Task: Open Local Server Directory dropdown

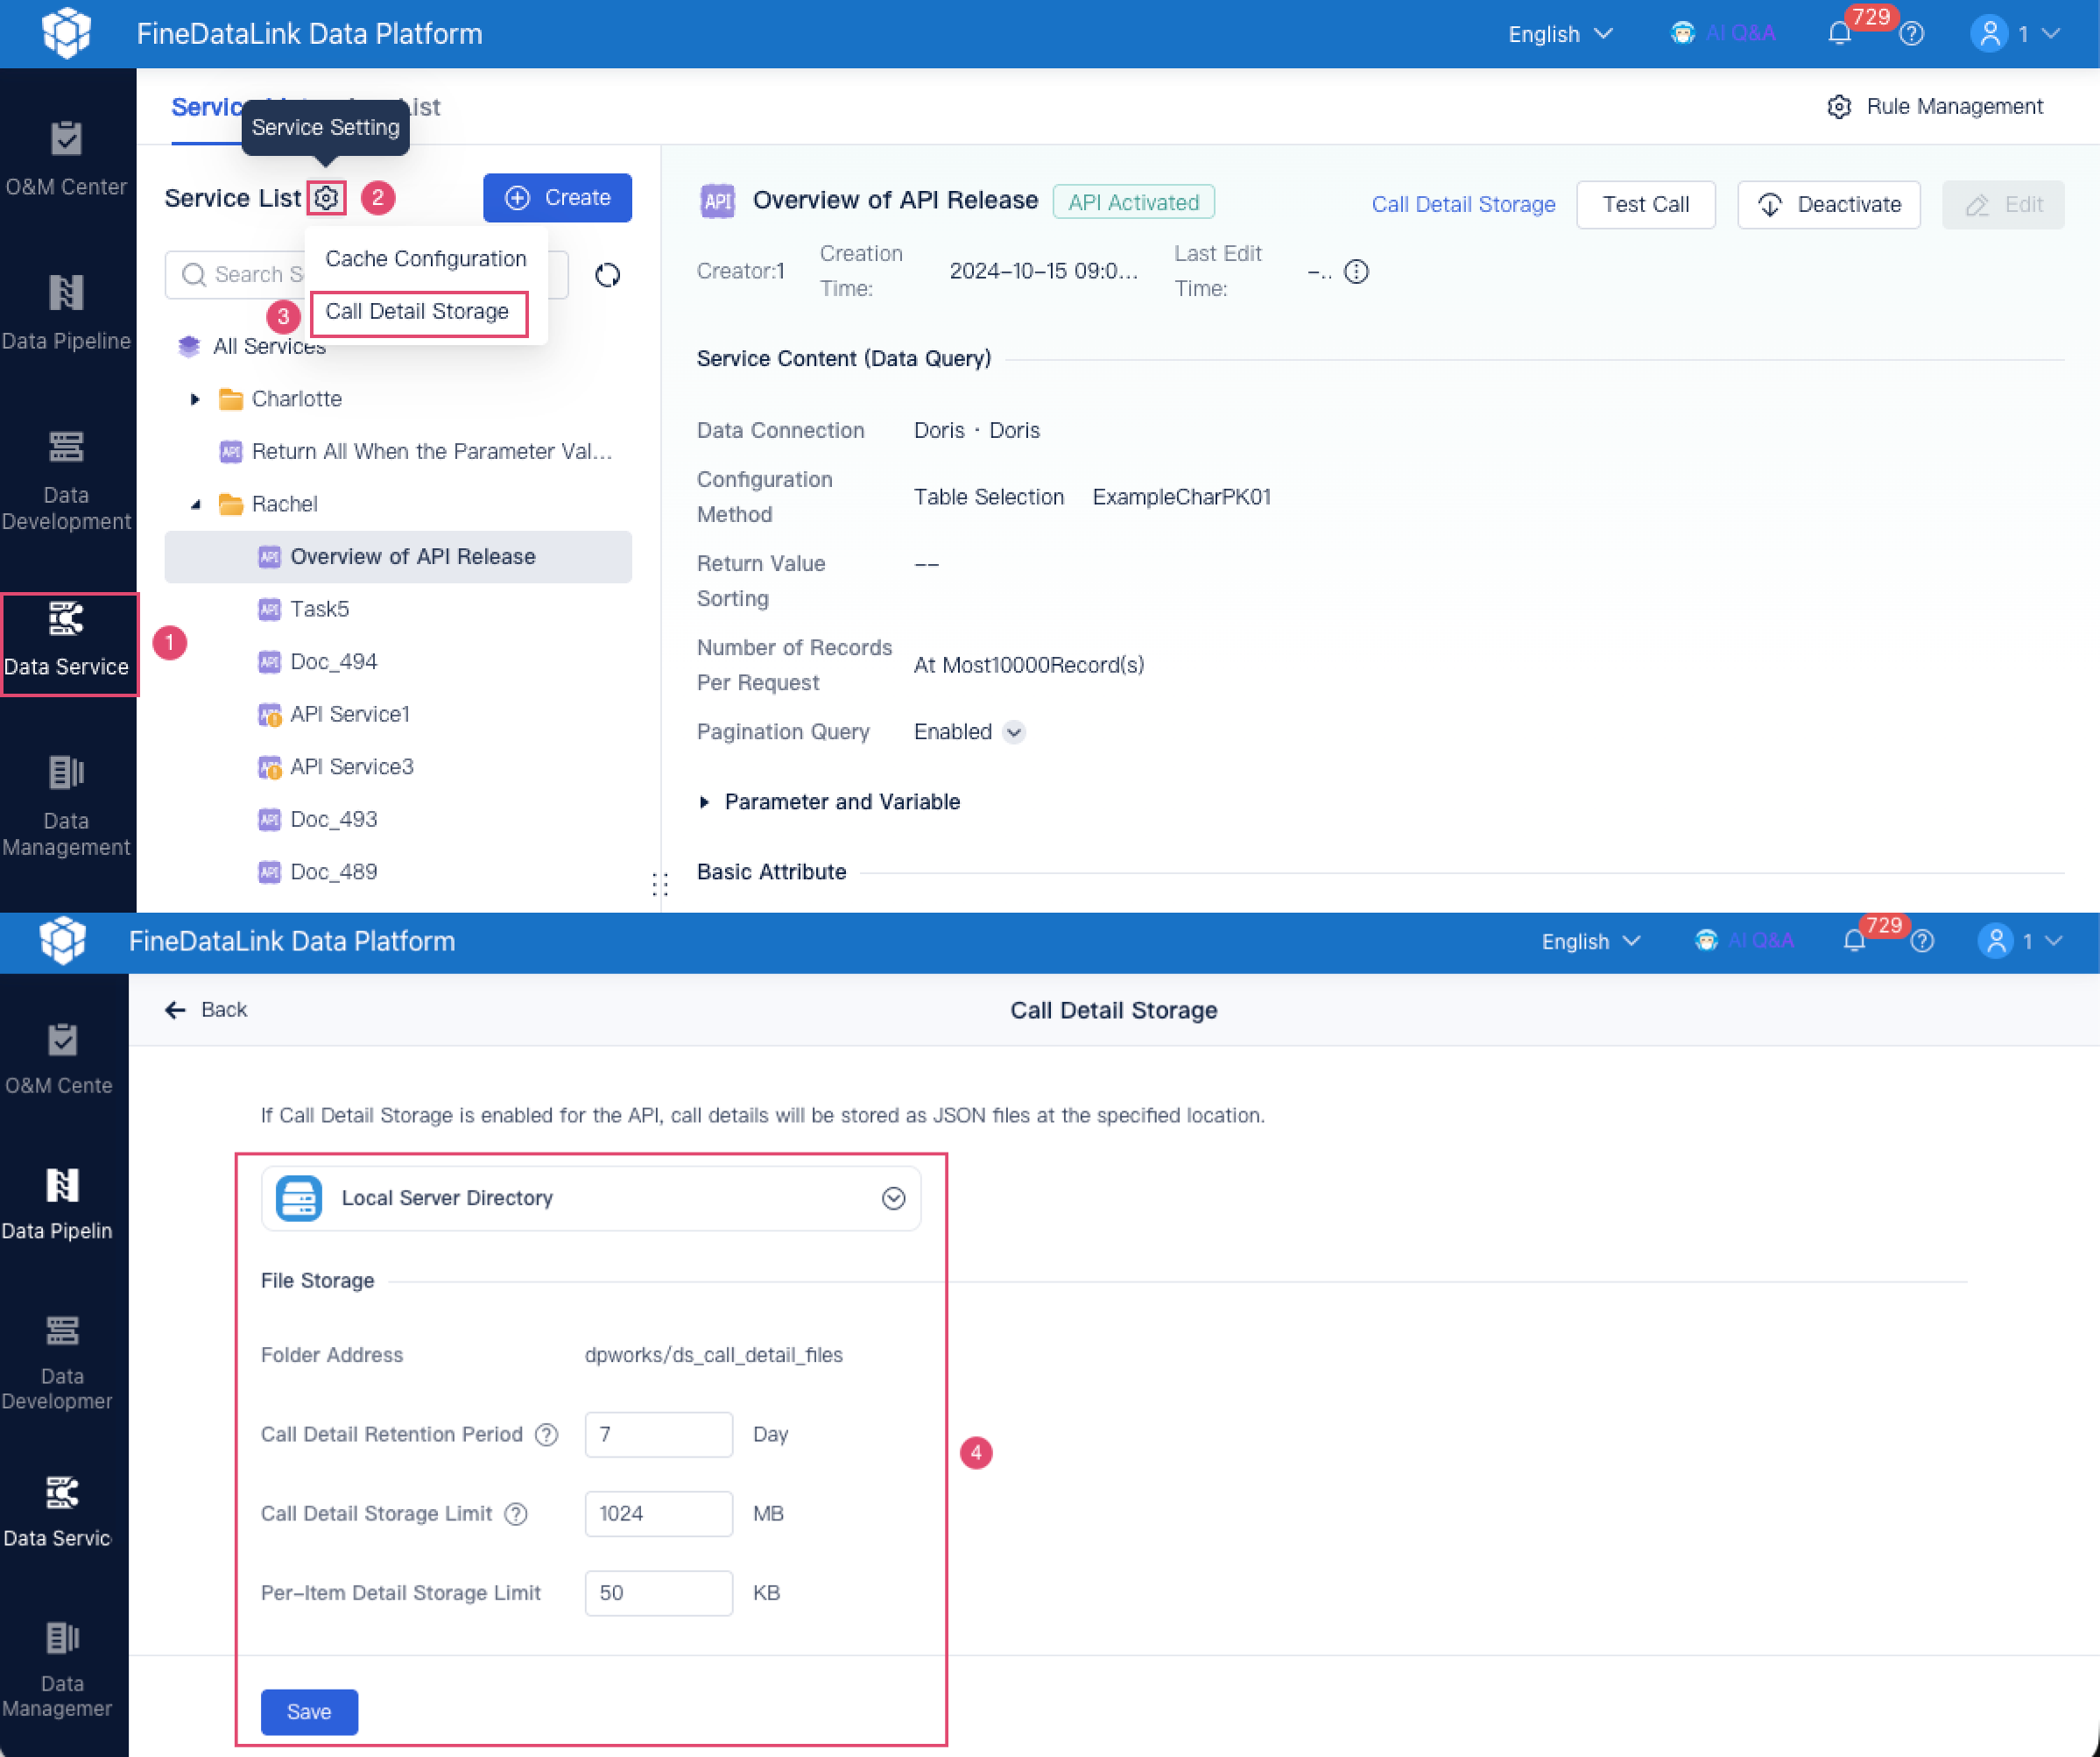Action: coord(590,1198)
